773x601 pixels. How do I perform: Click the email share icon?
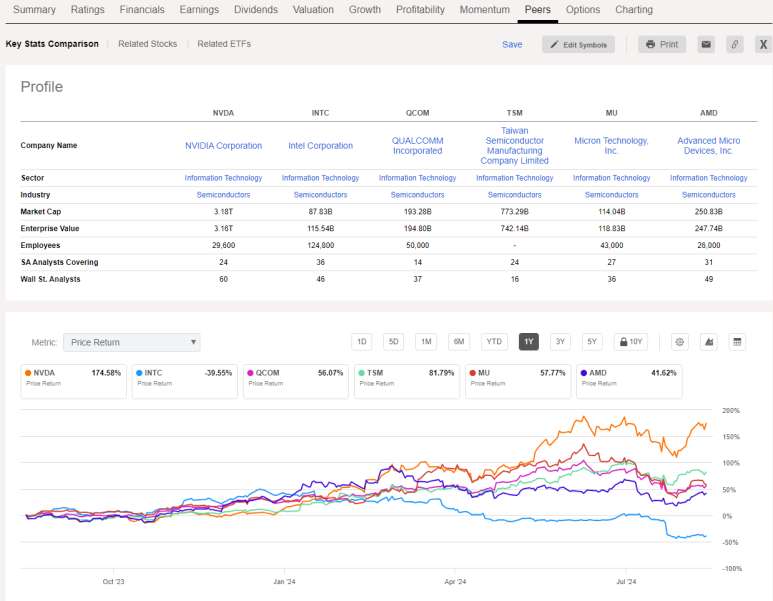point(706,44)
